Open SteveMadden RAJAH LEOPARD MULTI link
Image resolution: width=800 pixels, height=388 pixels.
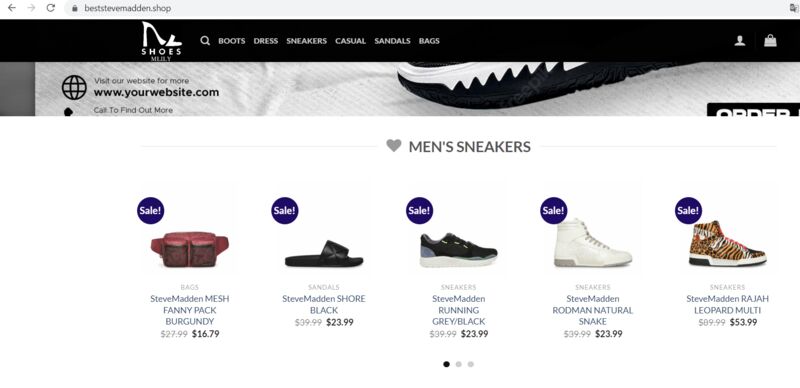pyautogui.click(x=728, y=304)
